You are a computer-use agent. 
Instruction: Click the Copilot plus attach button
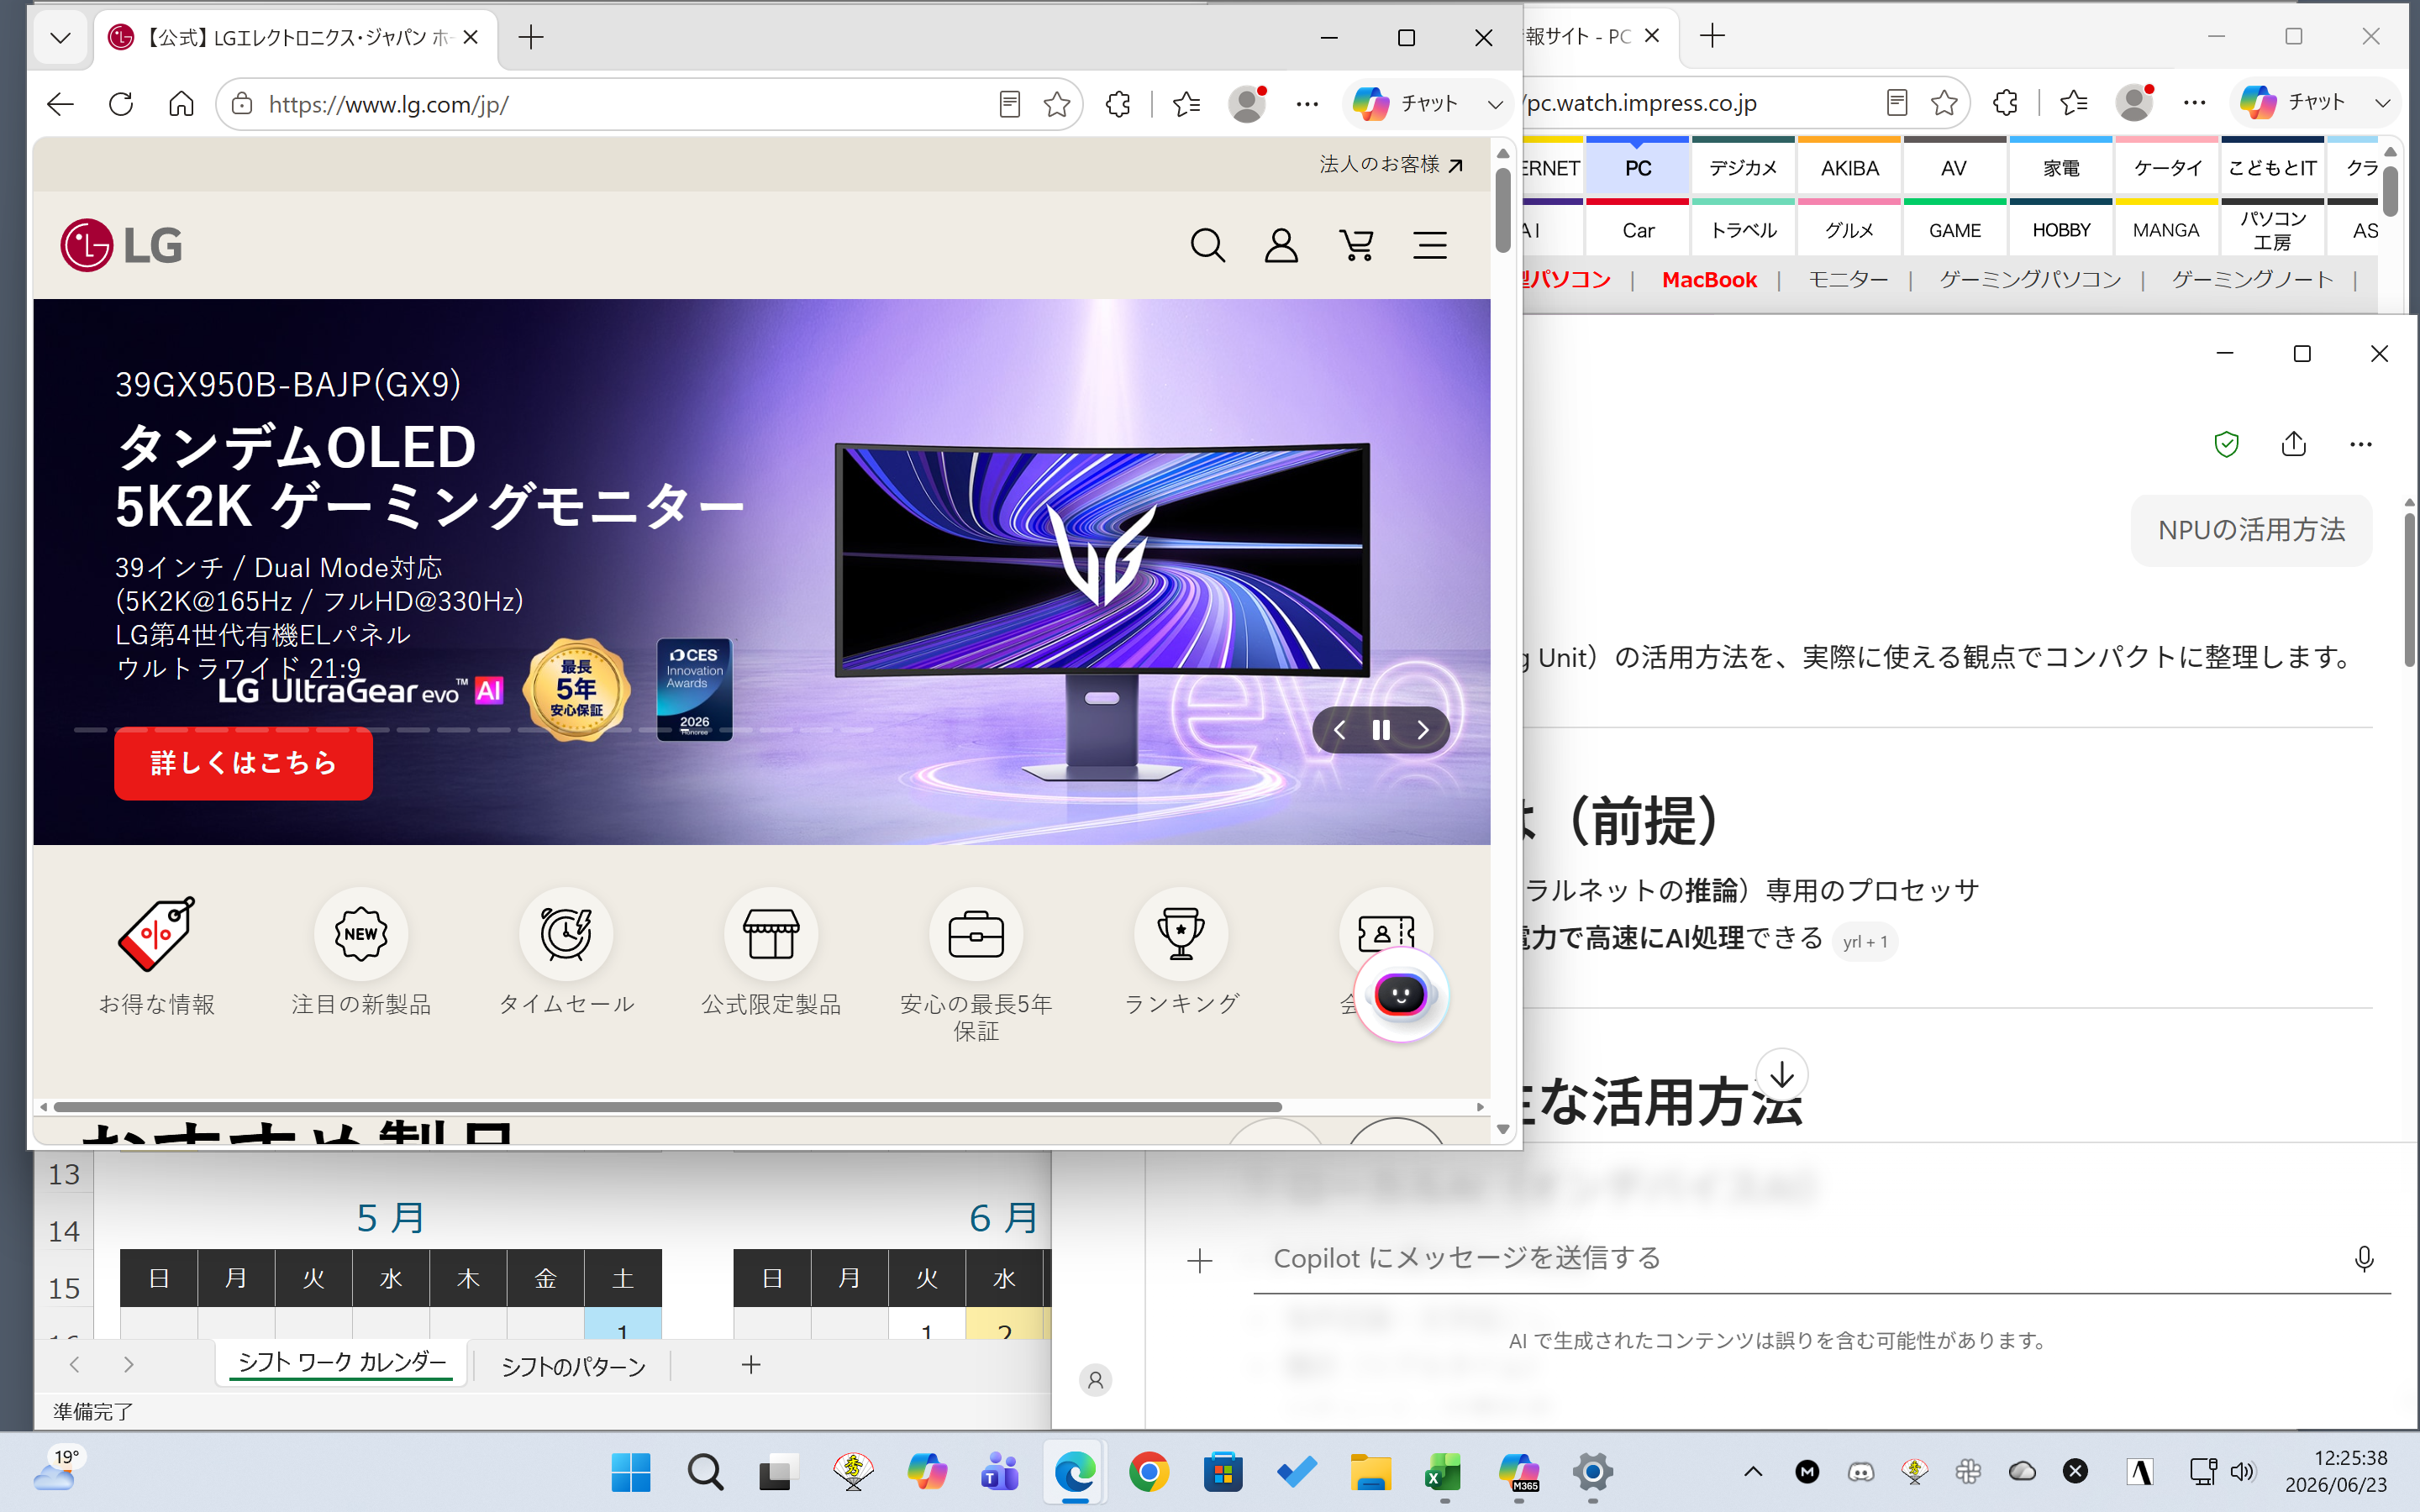pyautogui.click(x=1200, y=1261)
